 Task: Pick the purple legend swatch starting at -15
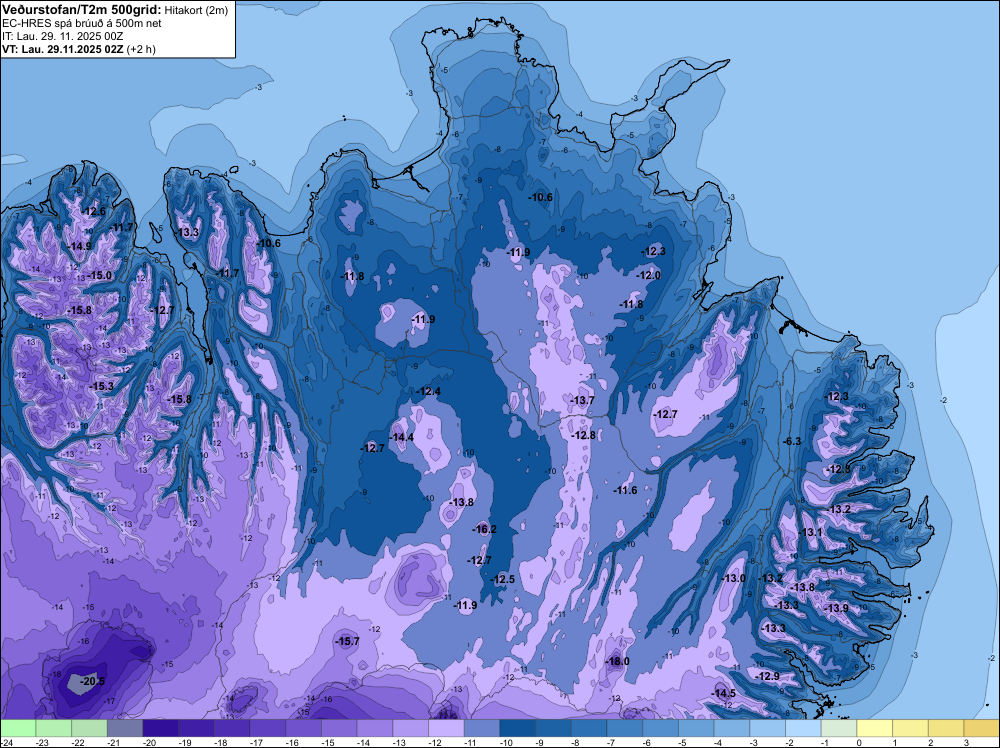coord(339,728)
